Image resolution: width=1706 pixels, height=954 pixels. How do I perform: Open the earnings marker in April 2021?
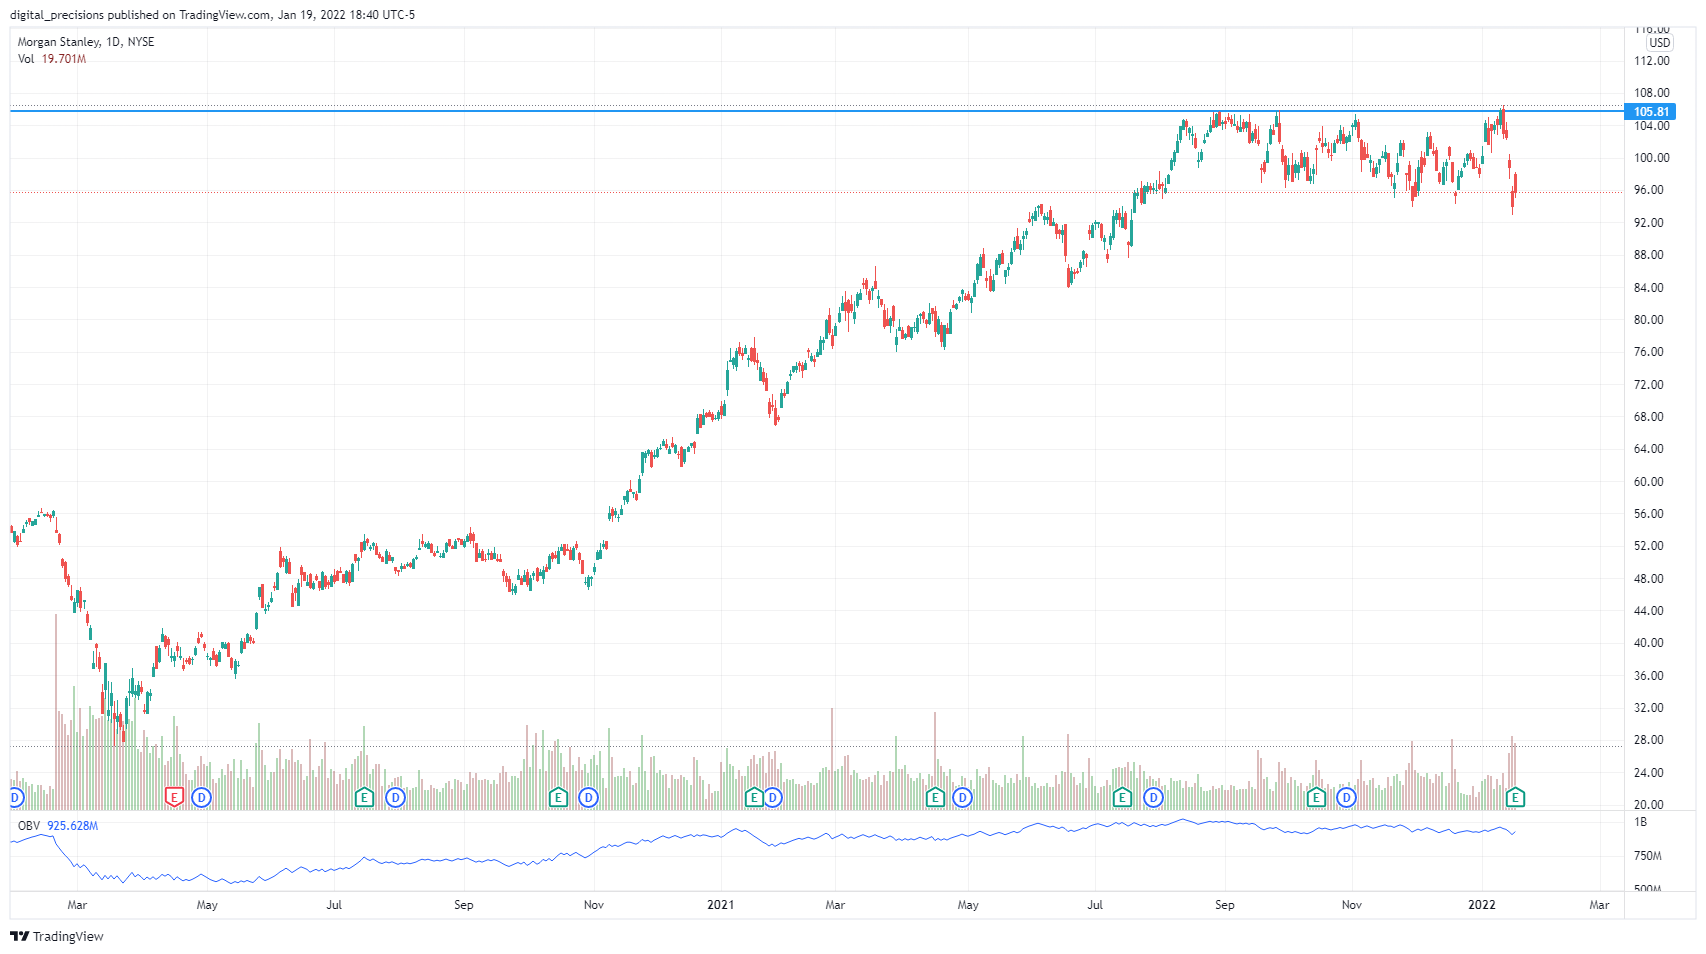[x=935, y=797]
